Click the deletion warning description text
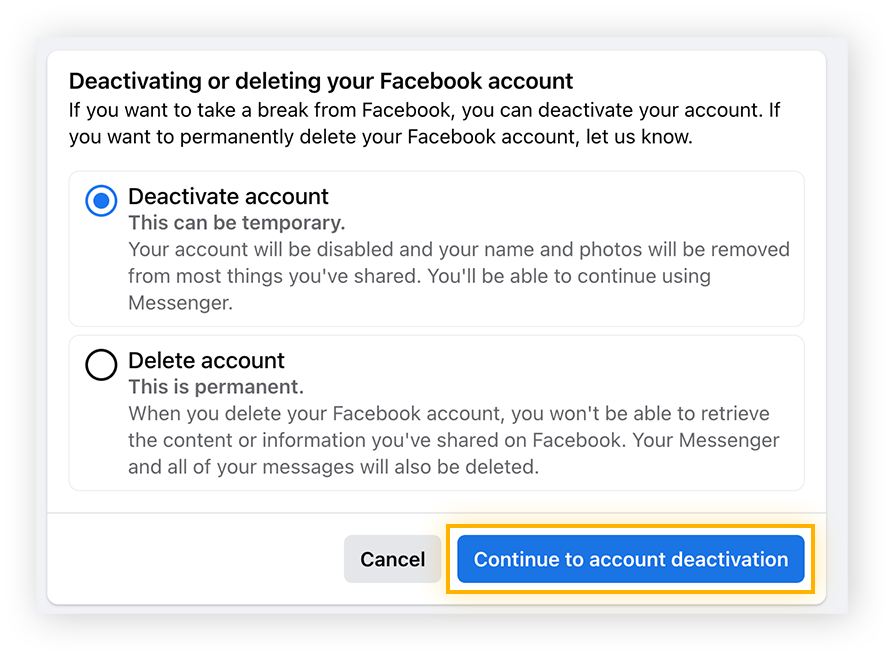This screenshot has height=651, width=884. coord(450,438)
